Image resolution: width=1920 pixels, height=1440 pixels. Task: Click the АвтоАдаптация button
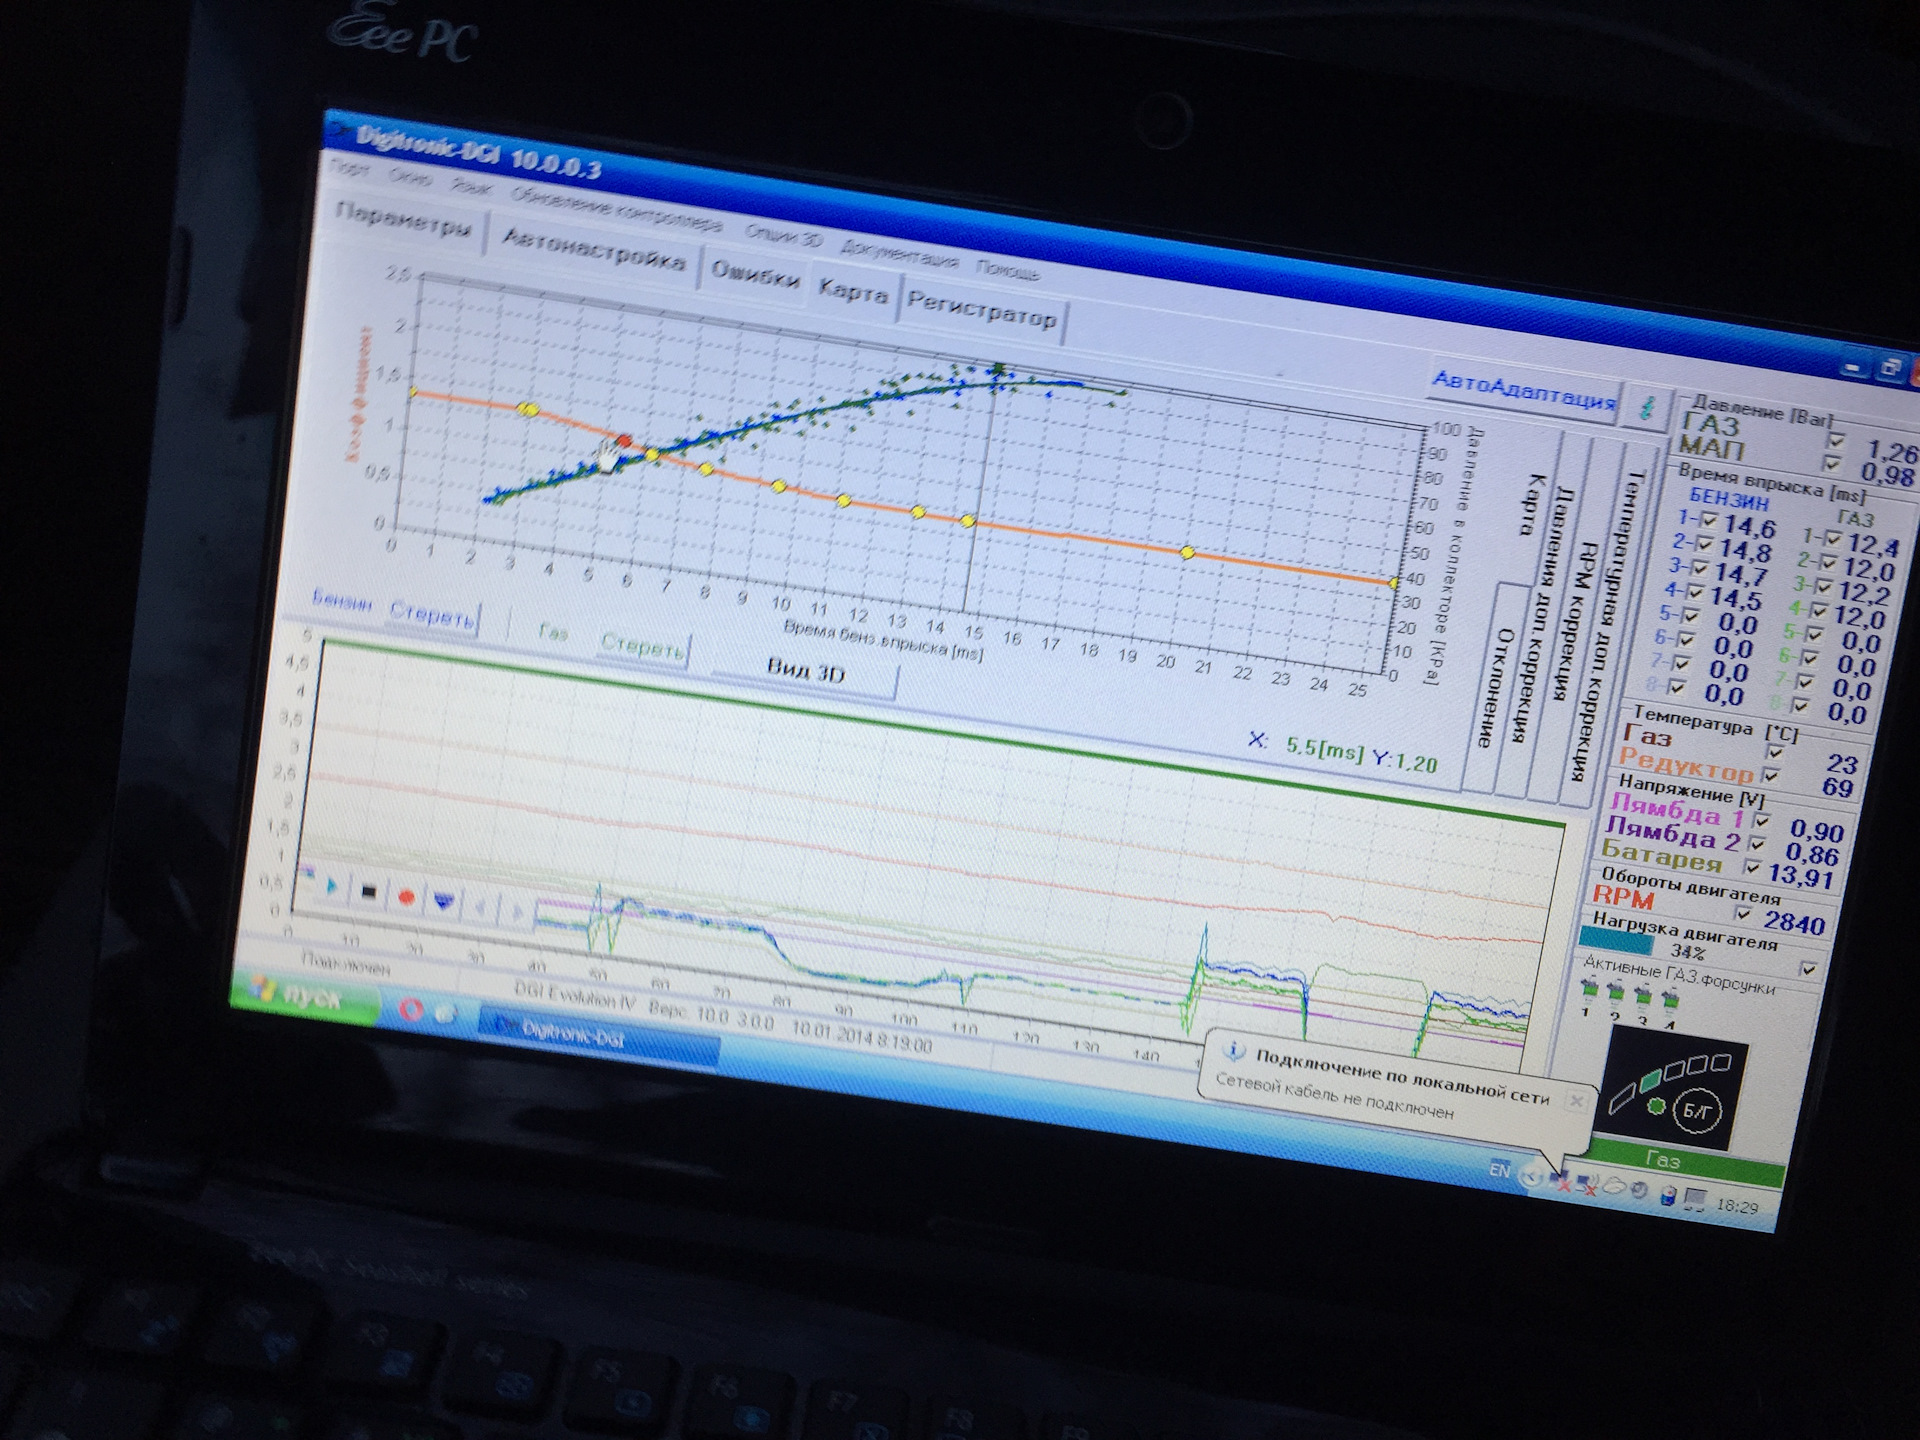[x=1523, y=391]
